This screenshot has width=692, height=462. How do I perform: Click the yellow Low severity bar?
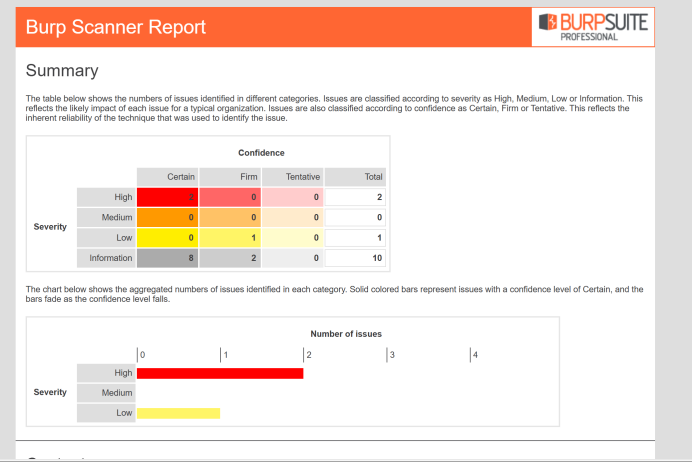(178, 413)
